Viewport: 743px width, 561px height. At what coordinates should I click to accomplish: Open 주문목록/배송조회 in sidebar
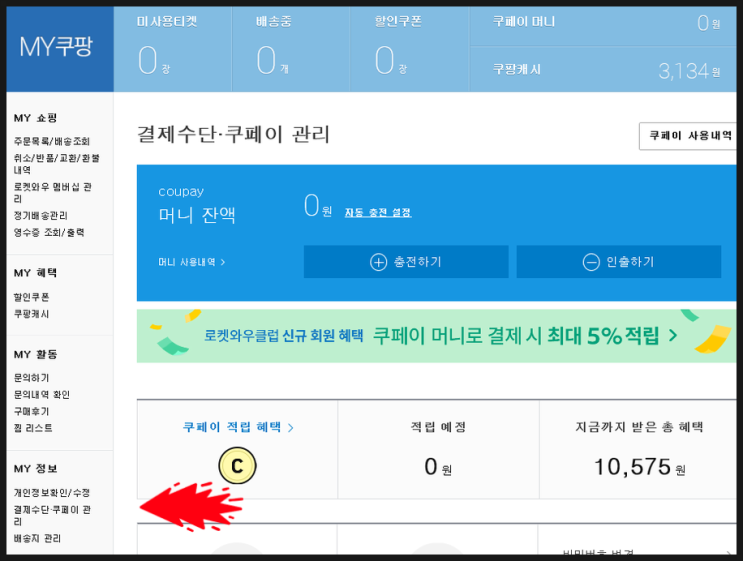tap(52, 141)
